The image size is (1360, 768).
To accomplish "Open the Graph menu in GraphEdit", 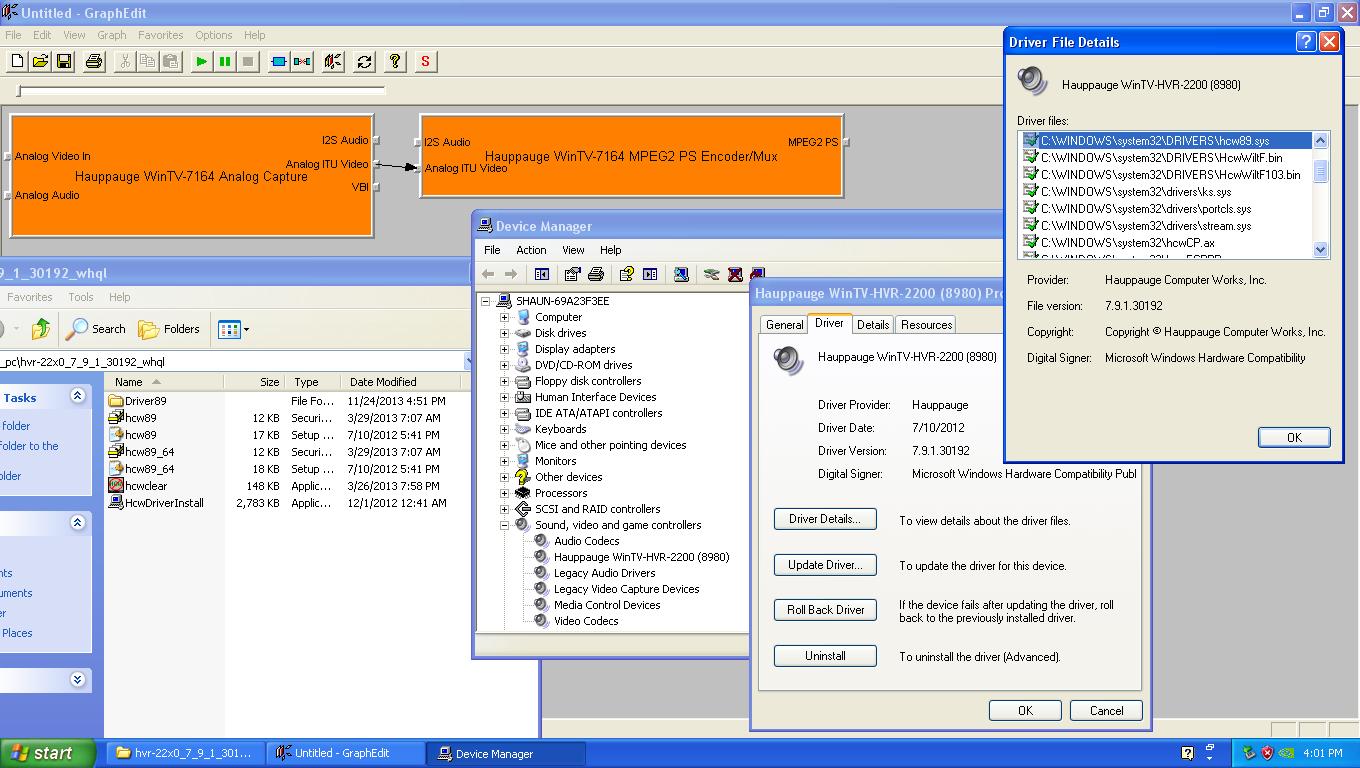I will pyautogui.click(x=111, y=35).
